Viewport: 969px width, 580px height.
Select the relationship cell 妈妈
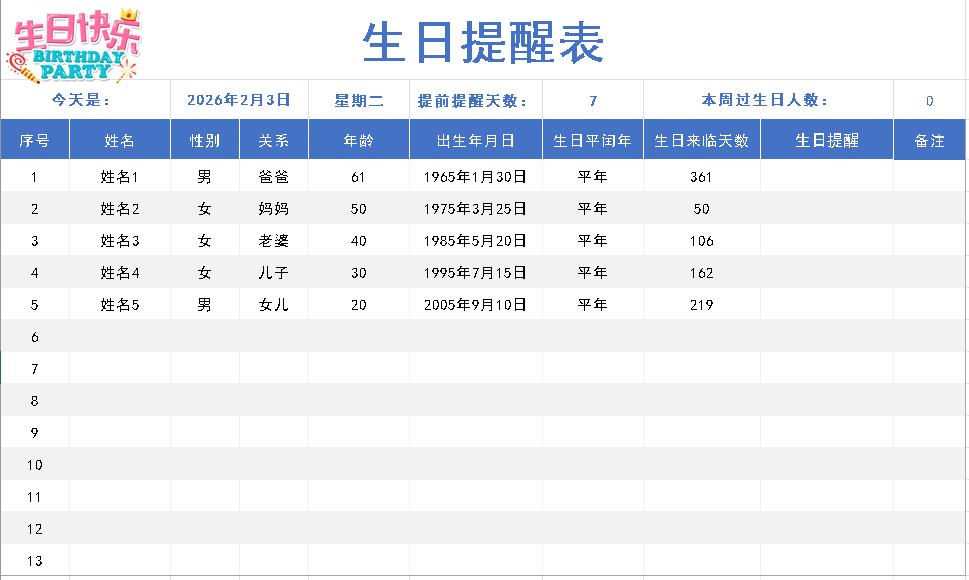(x=274, y=209)
